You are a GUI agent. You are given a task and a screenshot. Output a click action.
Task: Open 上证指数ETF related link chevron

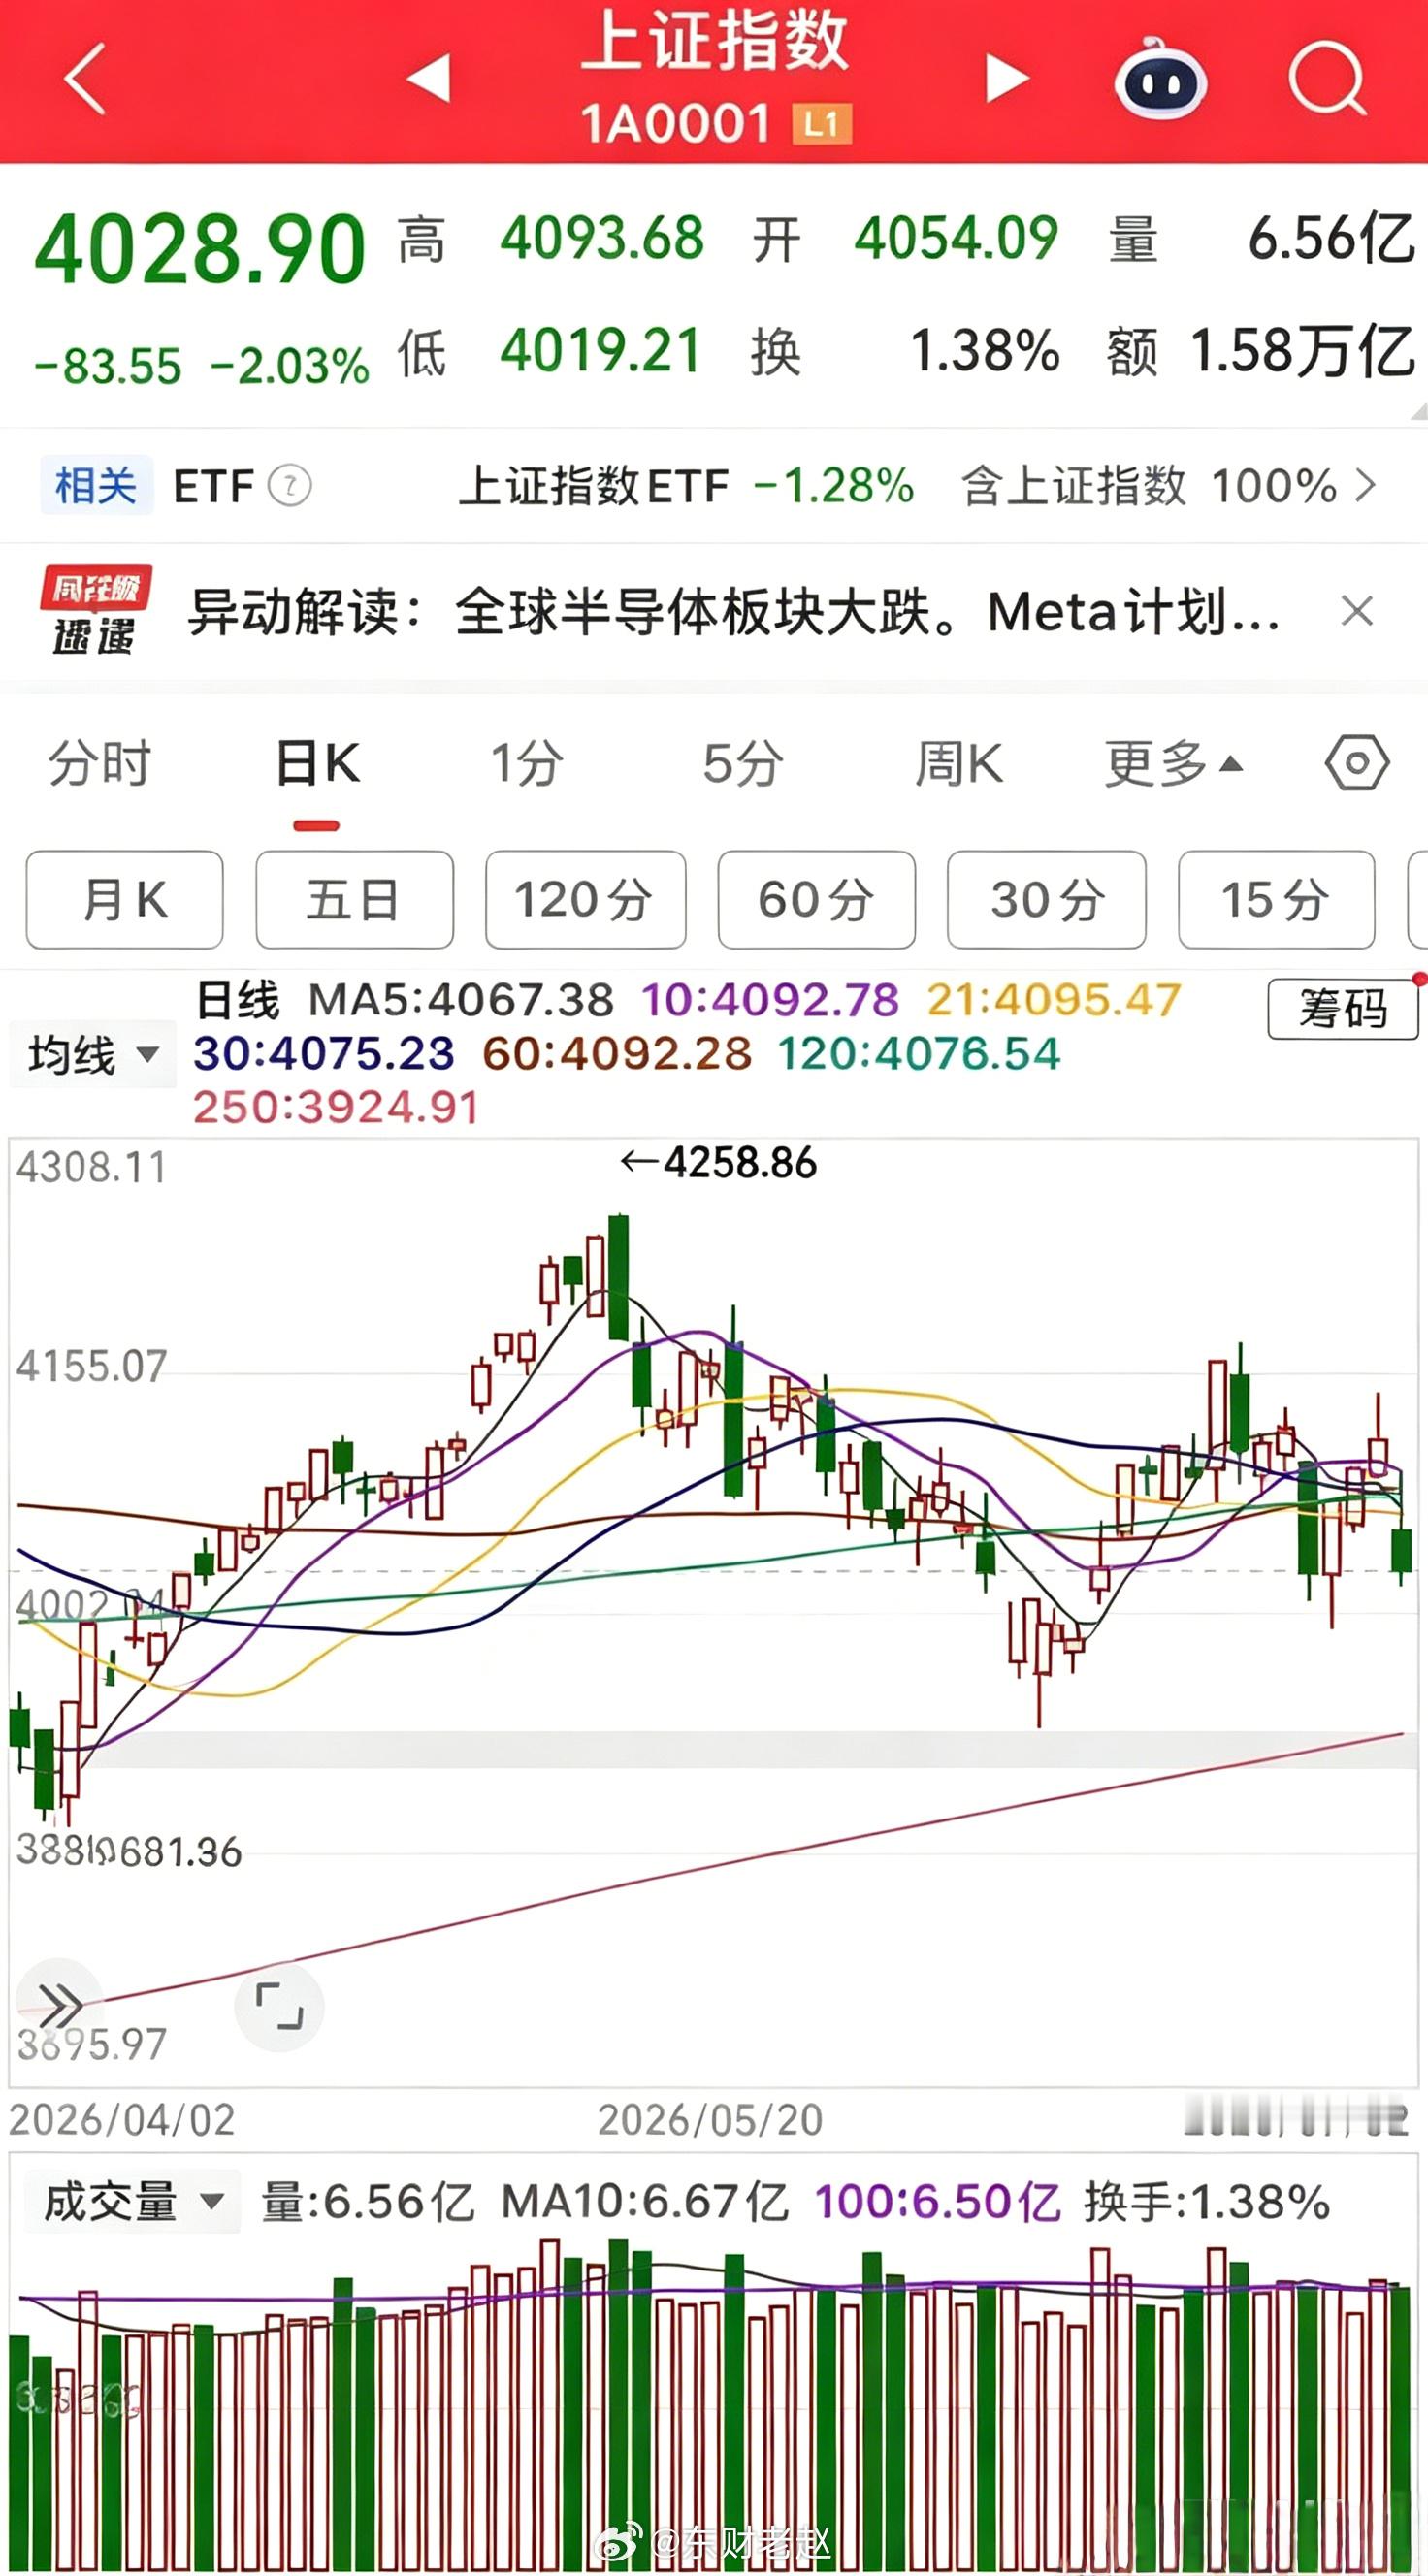pyautogui.click(x=1365, y=486)
